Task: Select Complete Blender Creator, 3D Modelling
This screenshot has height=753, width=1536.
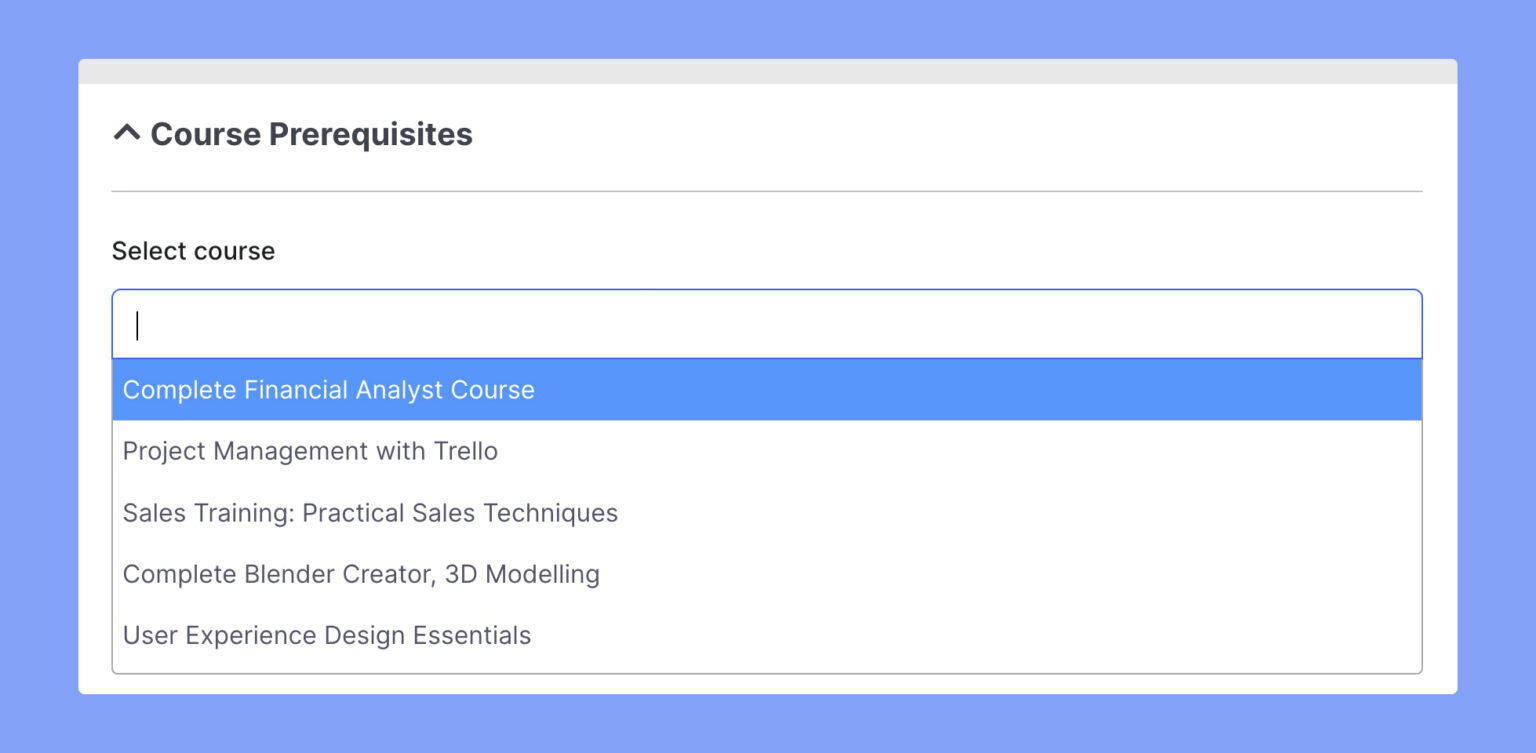Action: pyautogui.click(x=361, y=574)
